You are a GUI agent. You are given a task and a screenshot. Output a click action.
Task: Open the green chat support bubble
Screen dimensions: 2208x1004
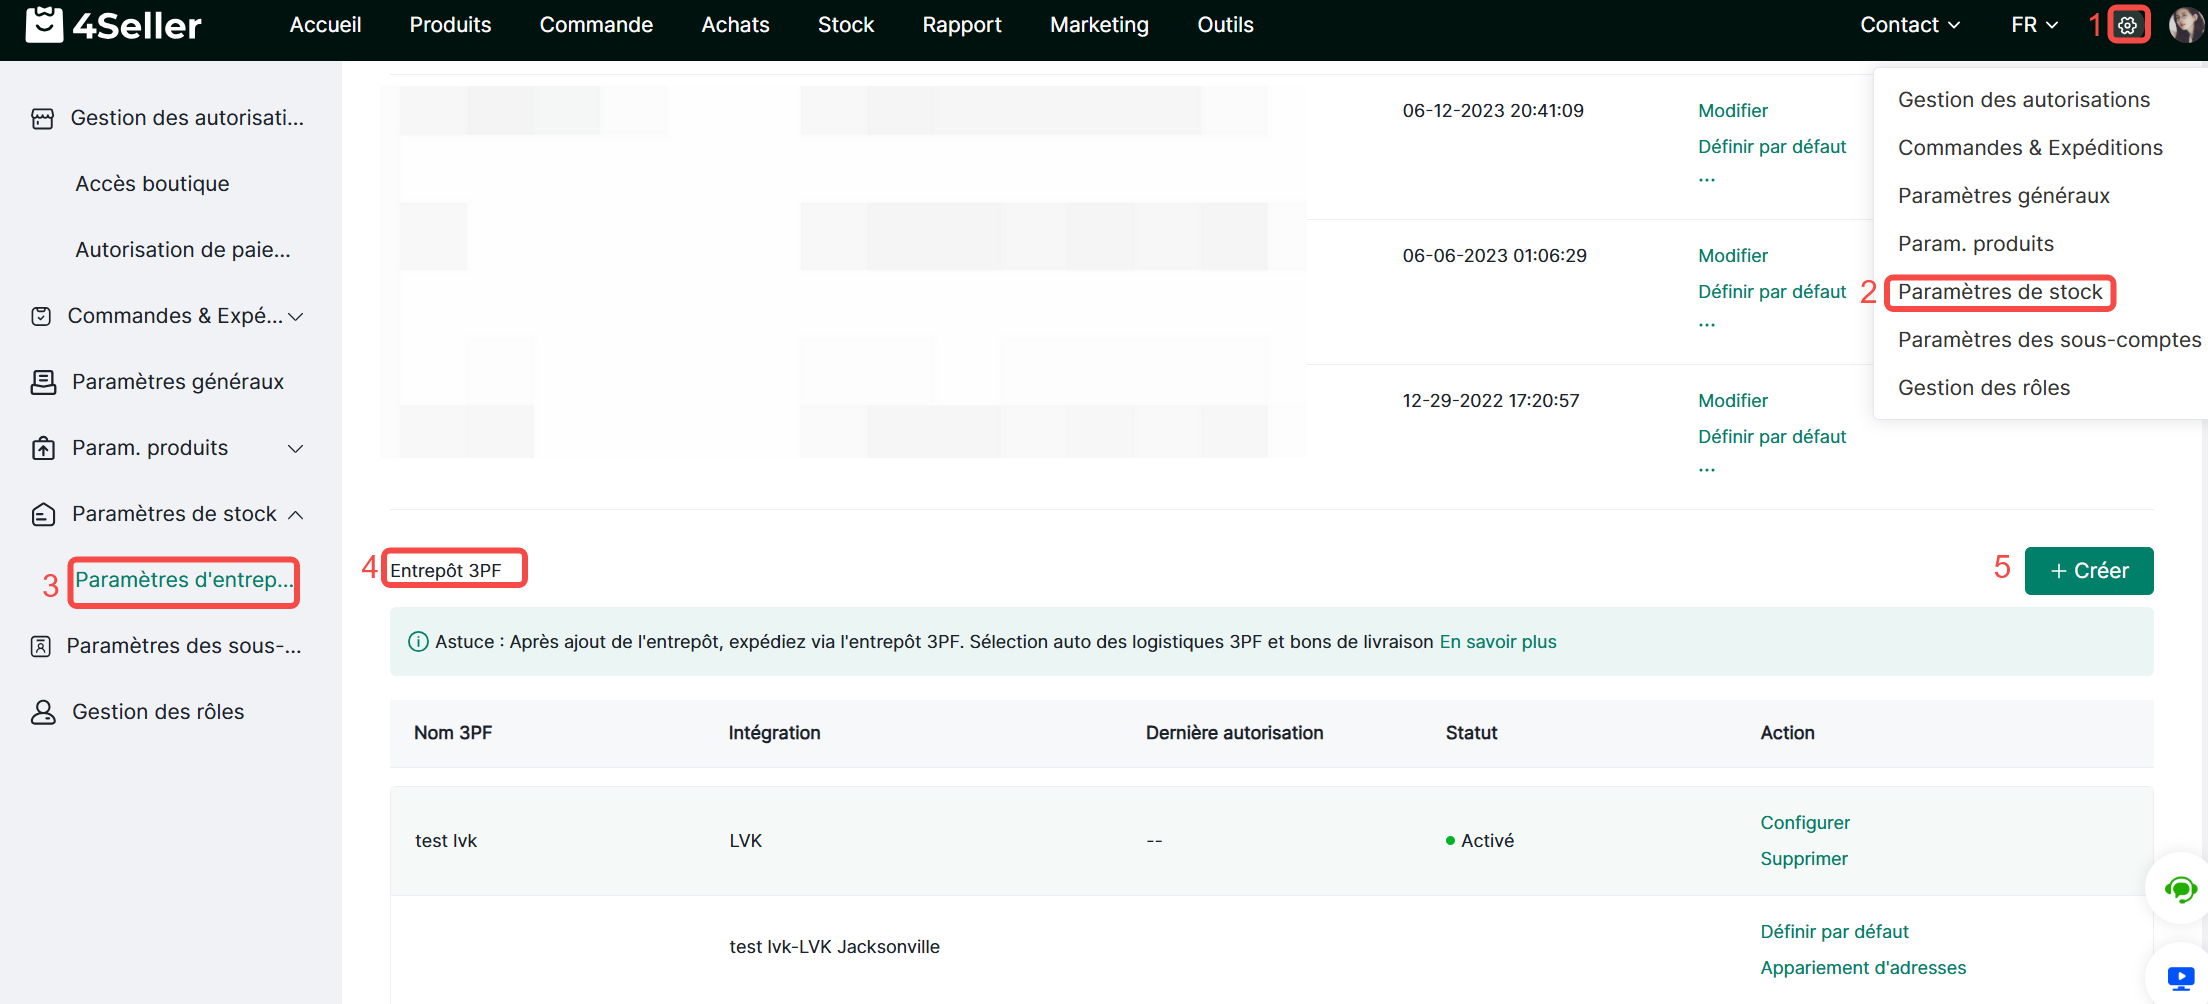[2180, 889]
